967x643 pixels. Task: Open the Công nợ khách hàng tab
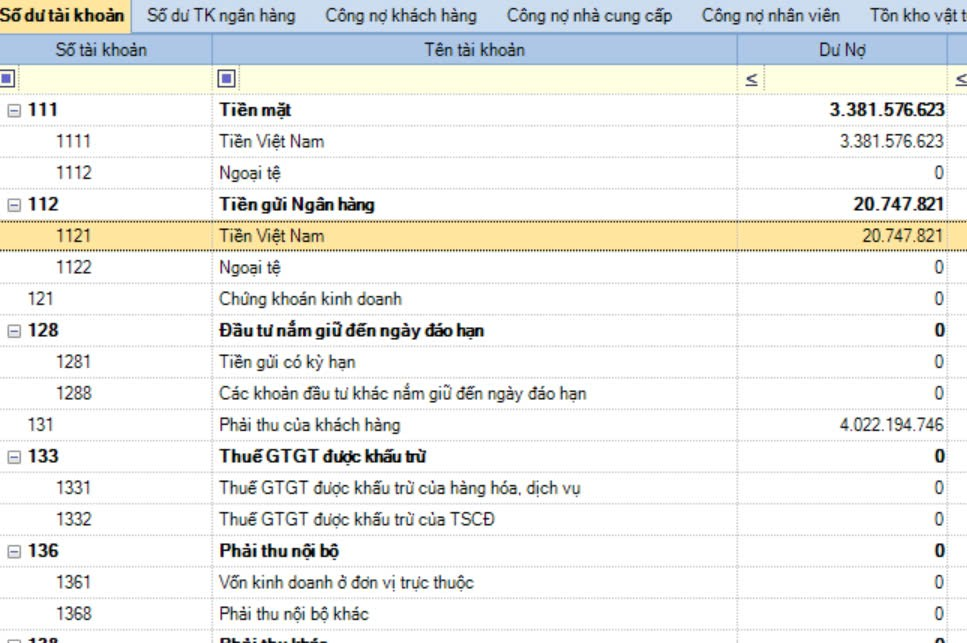coord(401,16)
